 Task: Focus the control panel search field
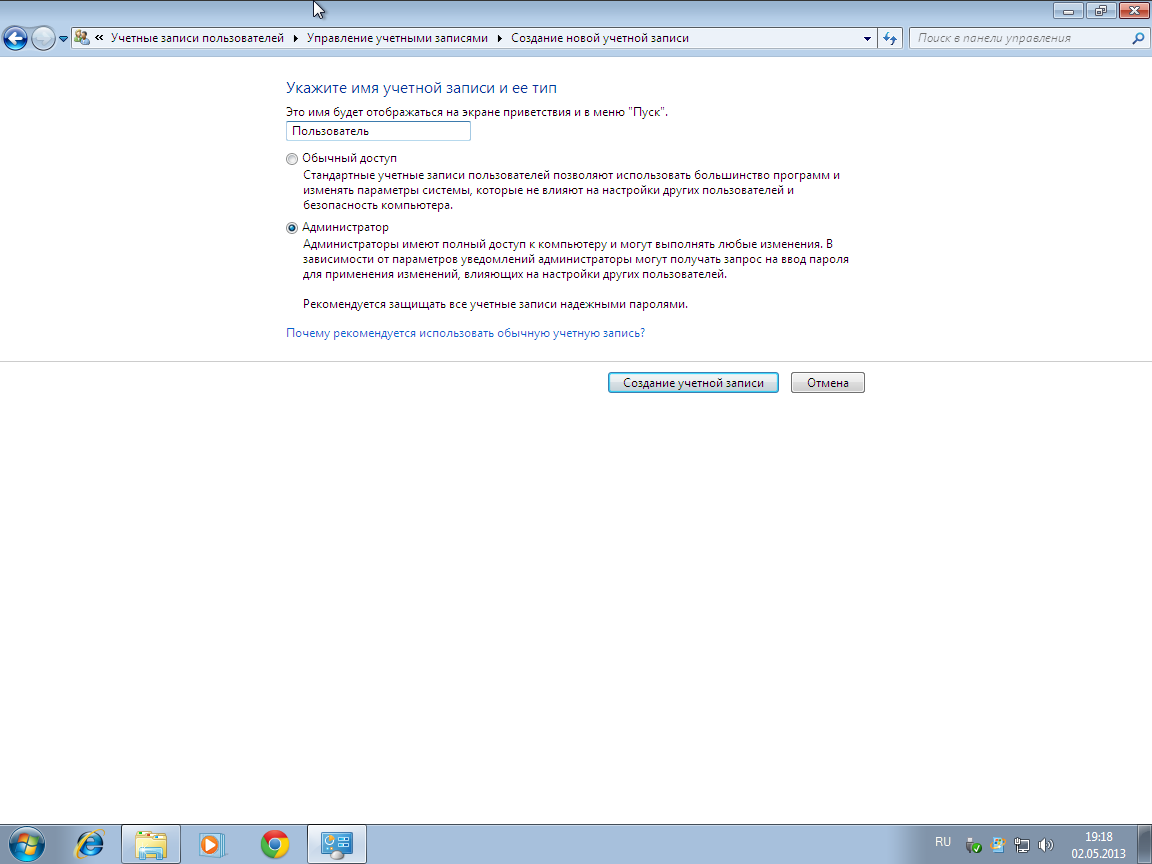tap(1021, 38)
